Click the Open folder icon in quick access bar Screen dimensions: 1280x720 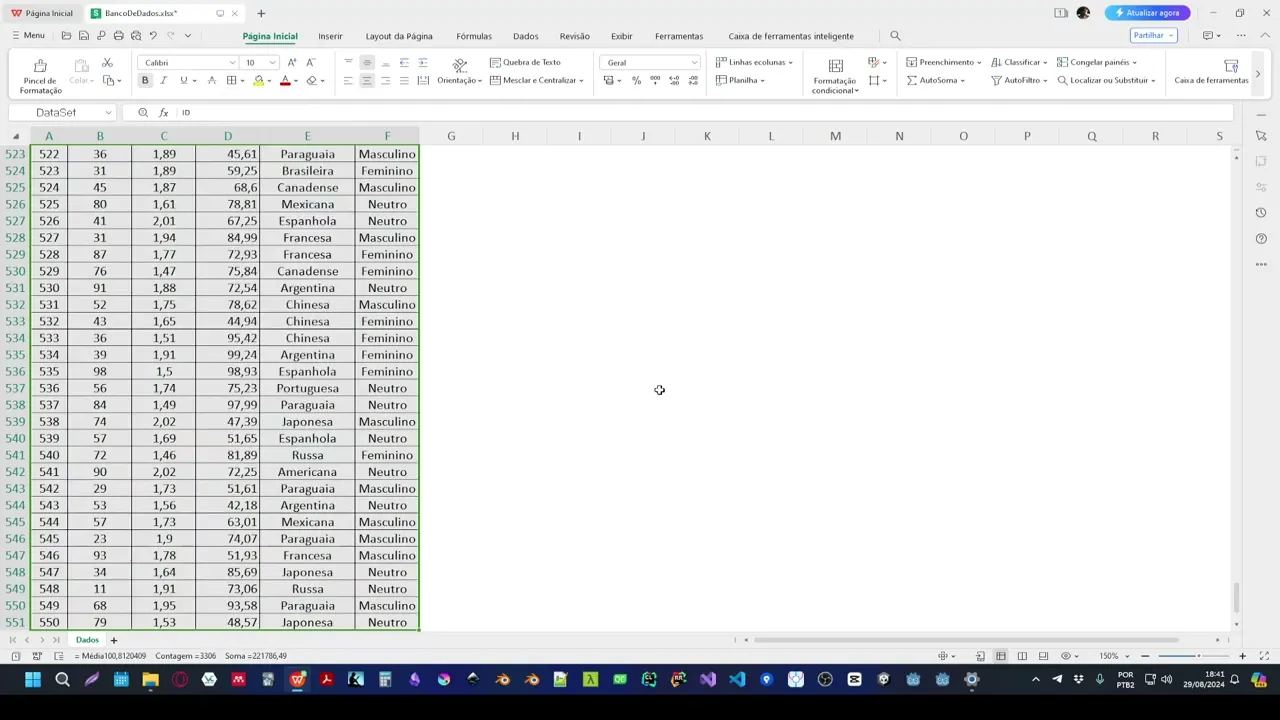66,36
